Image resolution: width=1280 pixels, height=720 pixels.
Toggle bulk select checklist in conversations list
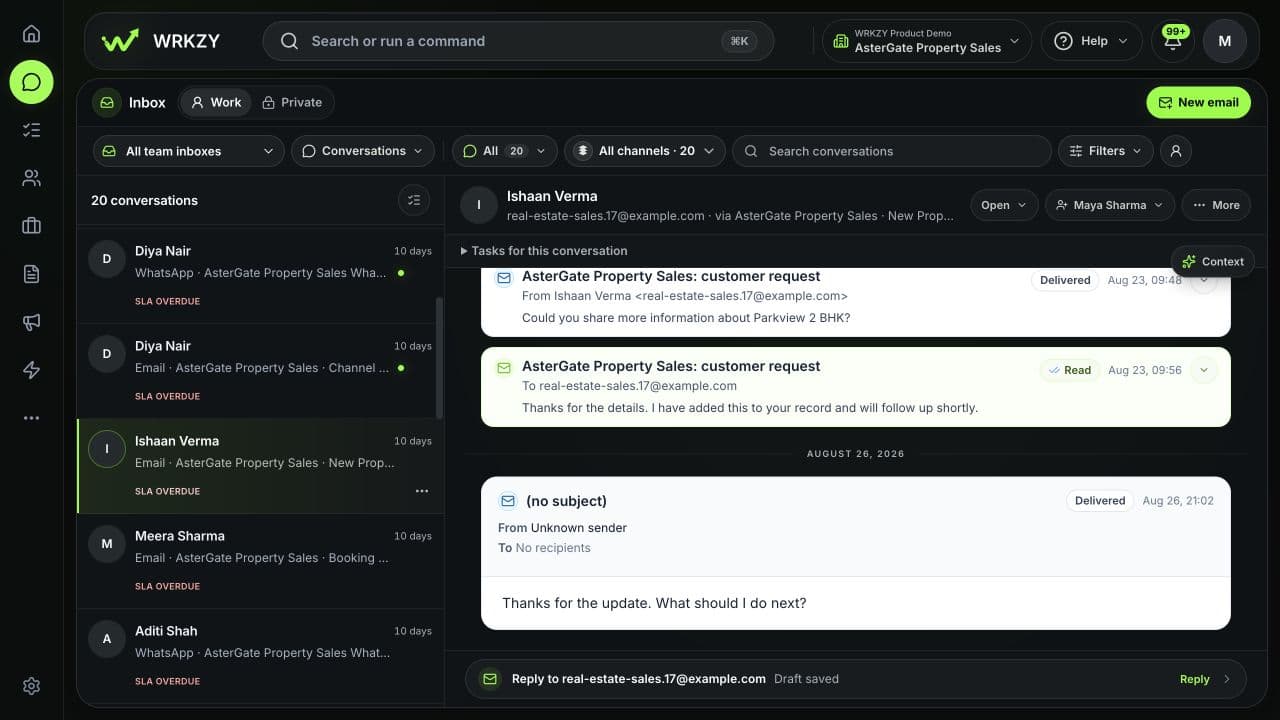(414, 200)
